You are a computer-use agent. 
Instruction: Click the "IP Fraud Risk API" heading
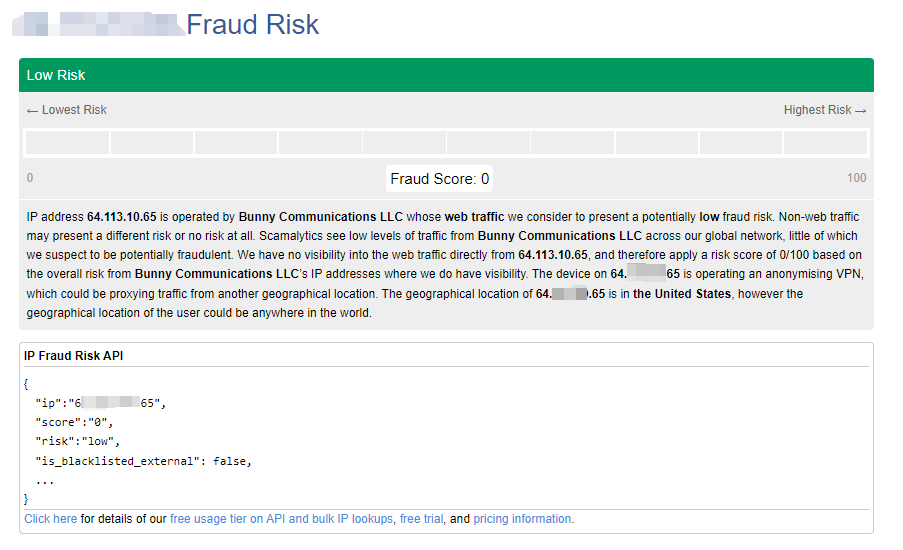click(74, 356)
